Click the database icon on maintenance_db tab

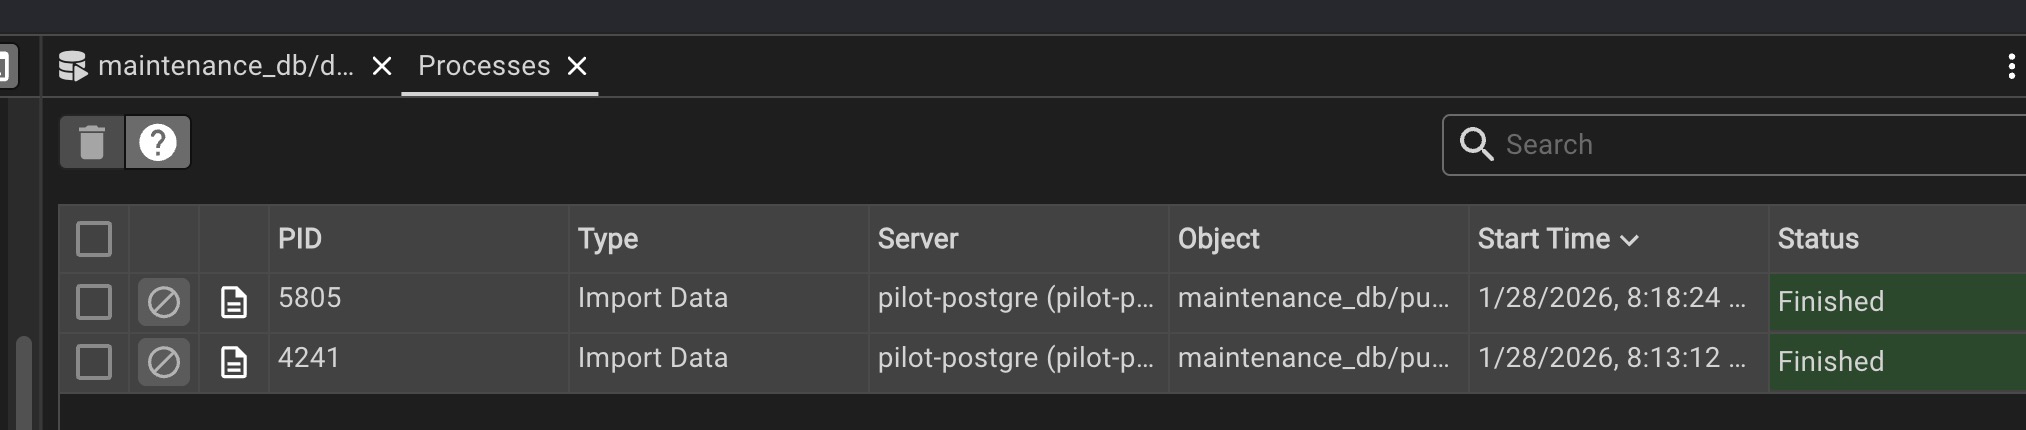(x=72, y=66)
